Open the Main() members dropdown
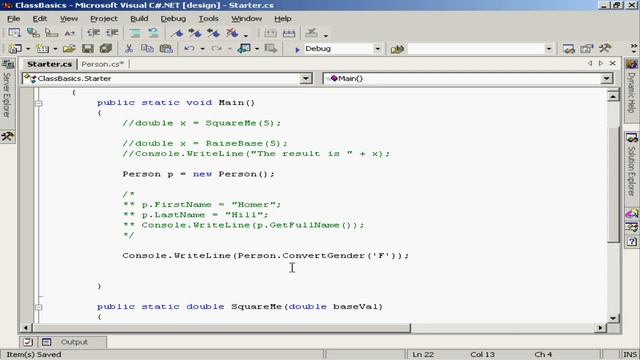640x360 pixels. click(607, 78)
